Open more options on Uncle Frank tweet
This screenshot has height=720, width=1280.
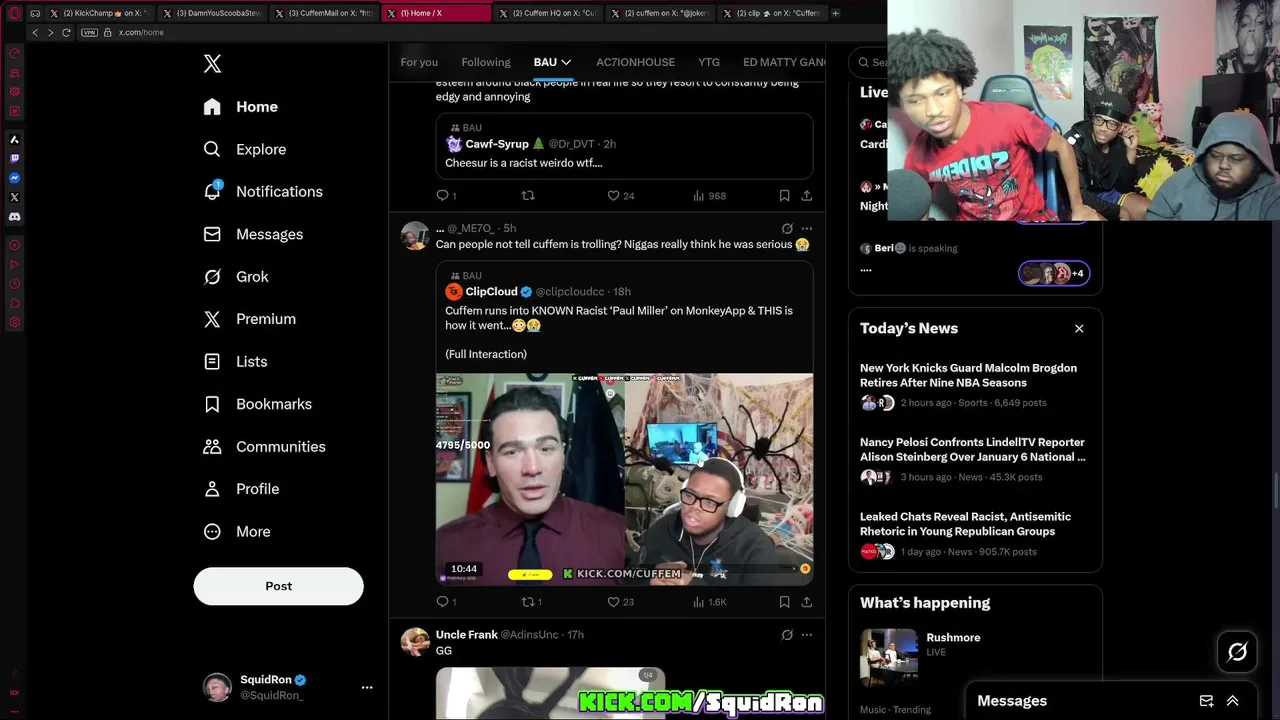(806, 635)
